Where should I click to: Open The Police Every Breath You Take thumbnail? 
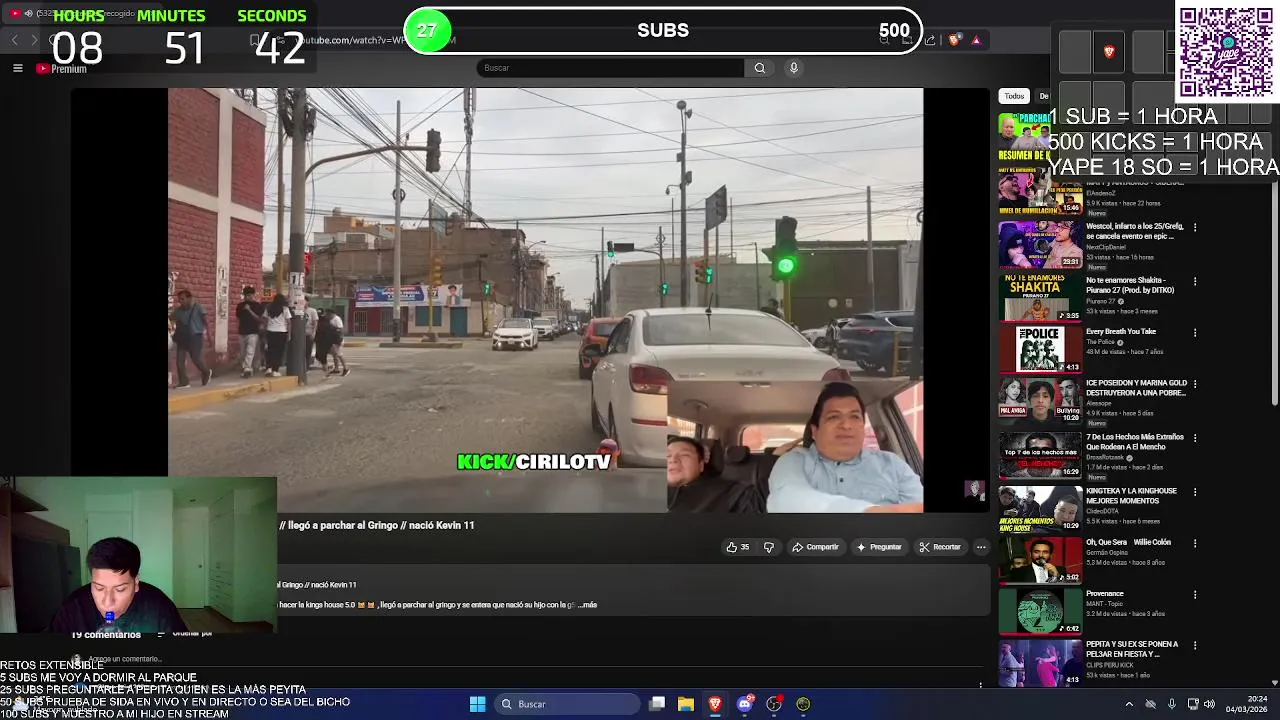coord(1040,349)
